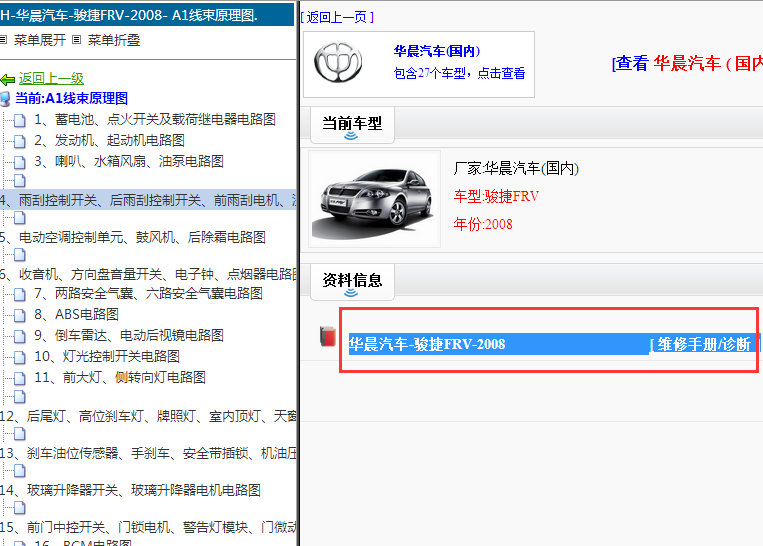Click the green back arrow icon

[x=8, y=79]
